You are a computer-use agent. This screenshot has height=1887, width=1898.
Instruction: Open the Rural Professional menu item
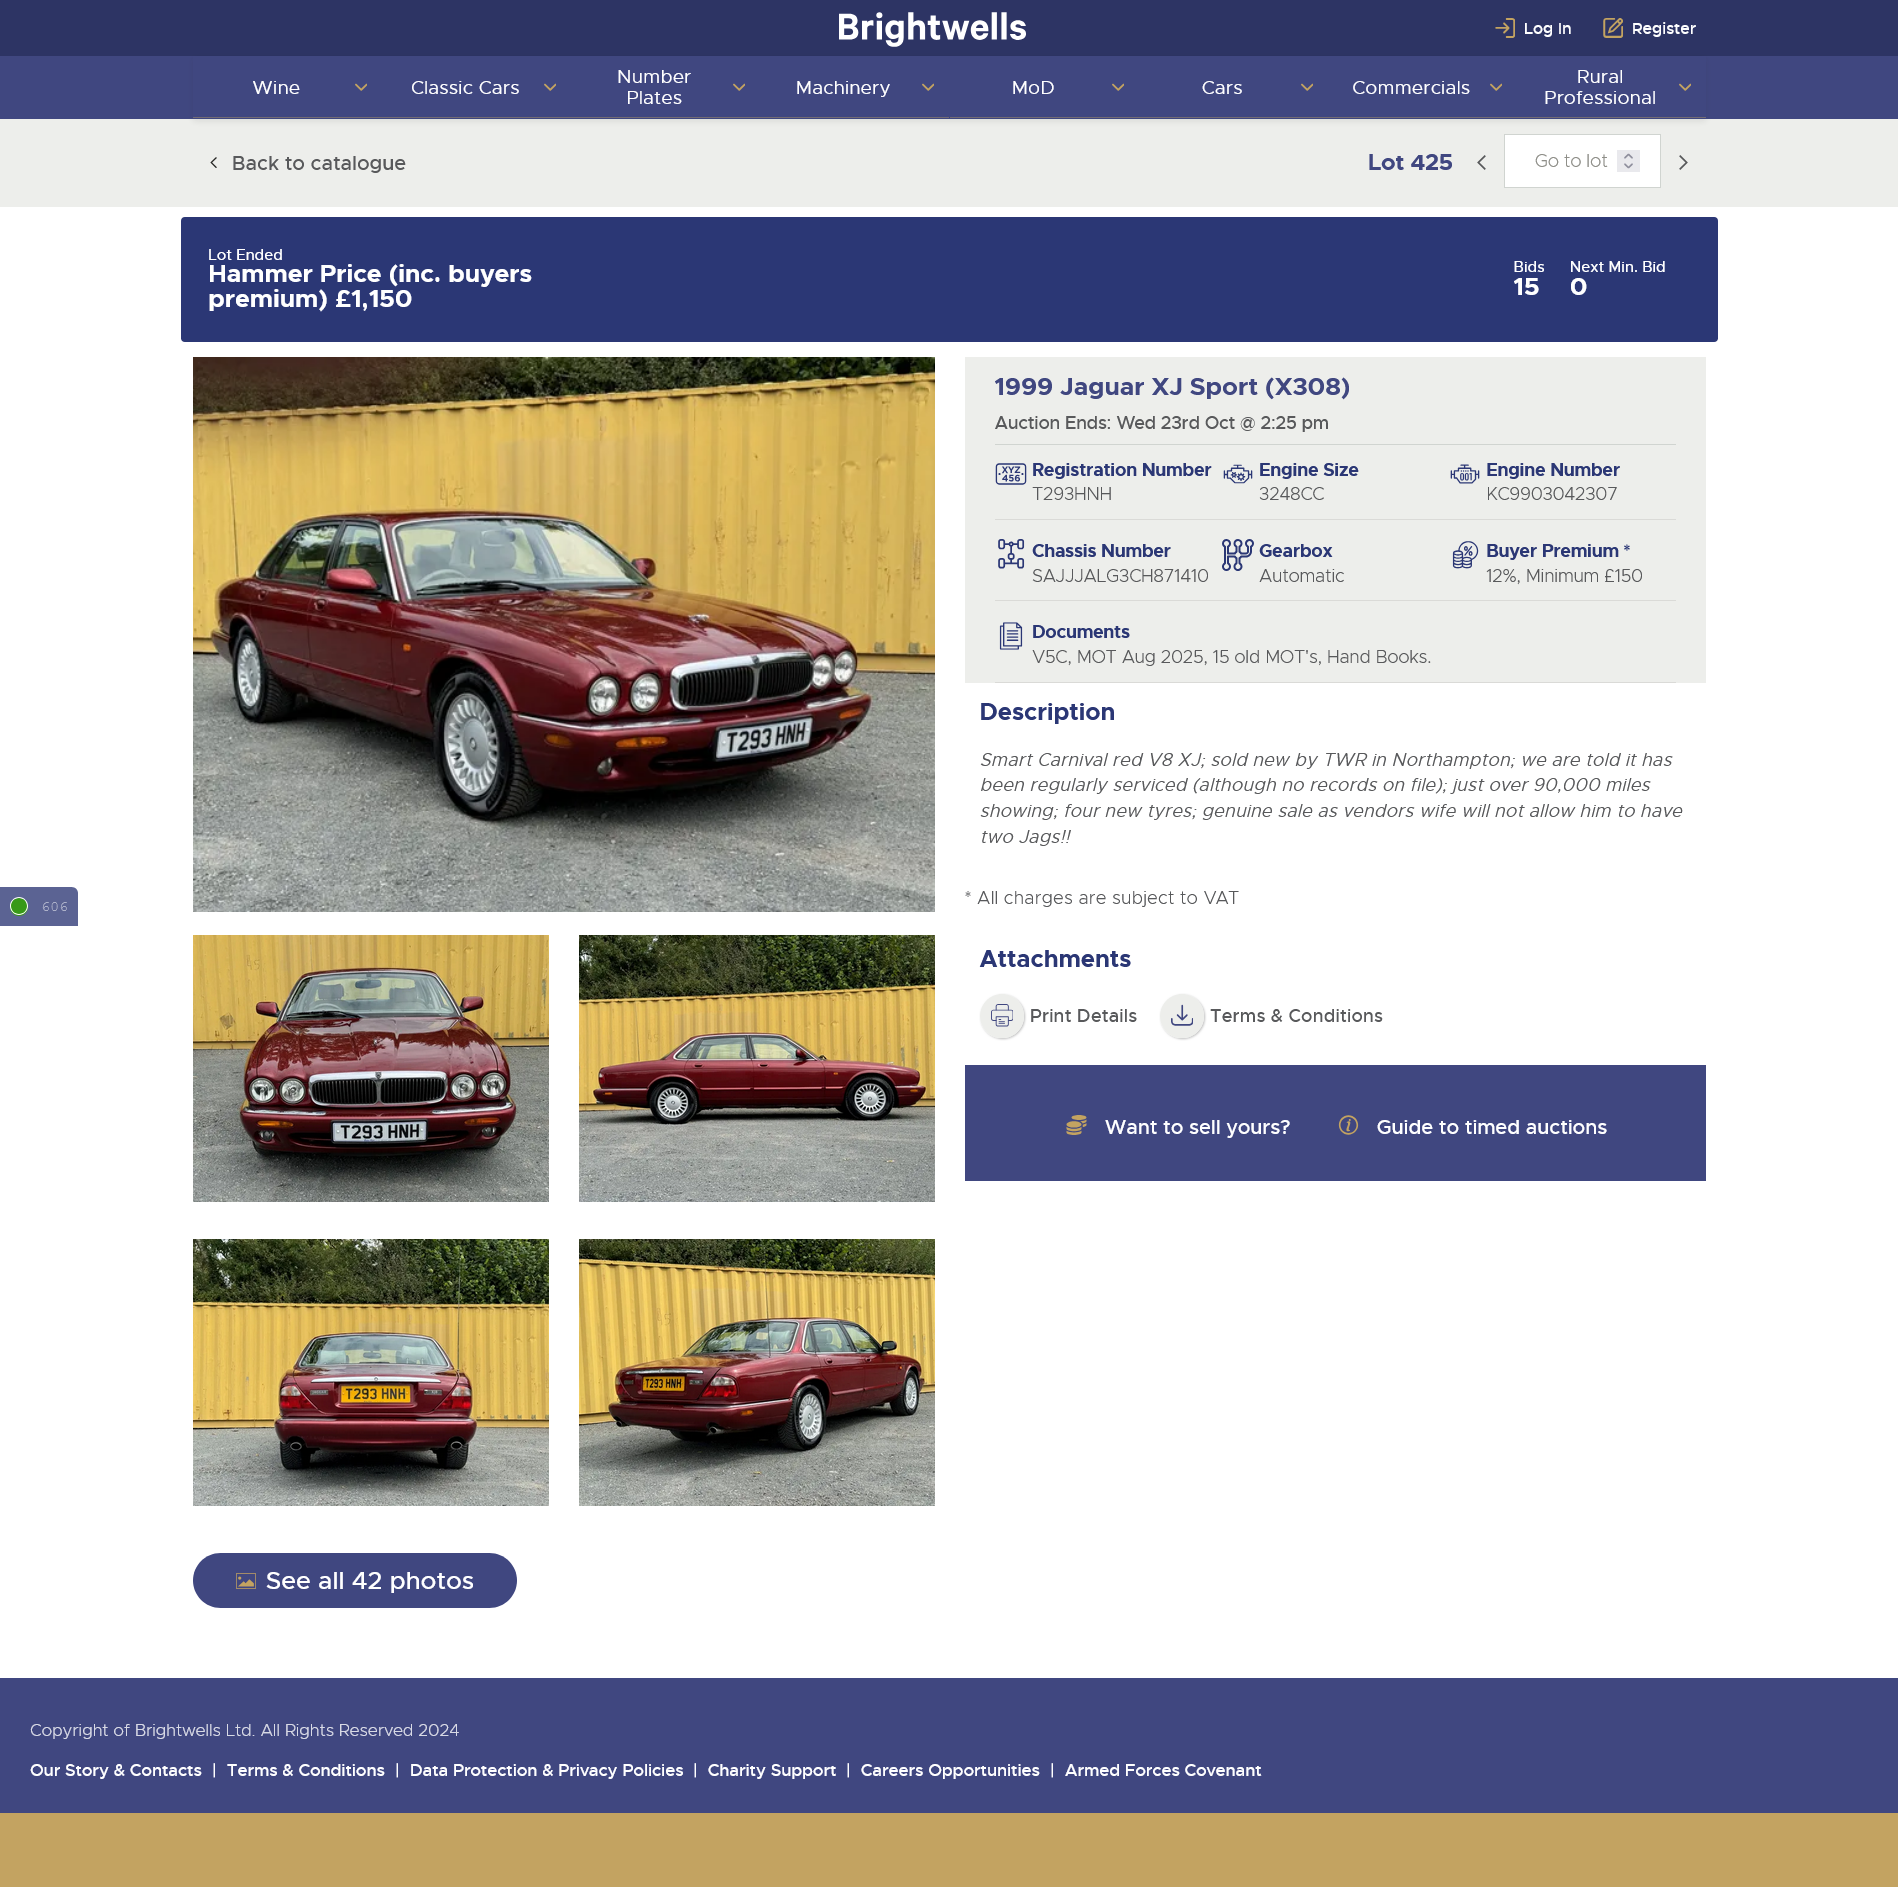pos(1600,87)
